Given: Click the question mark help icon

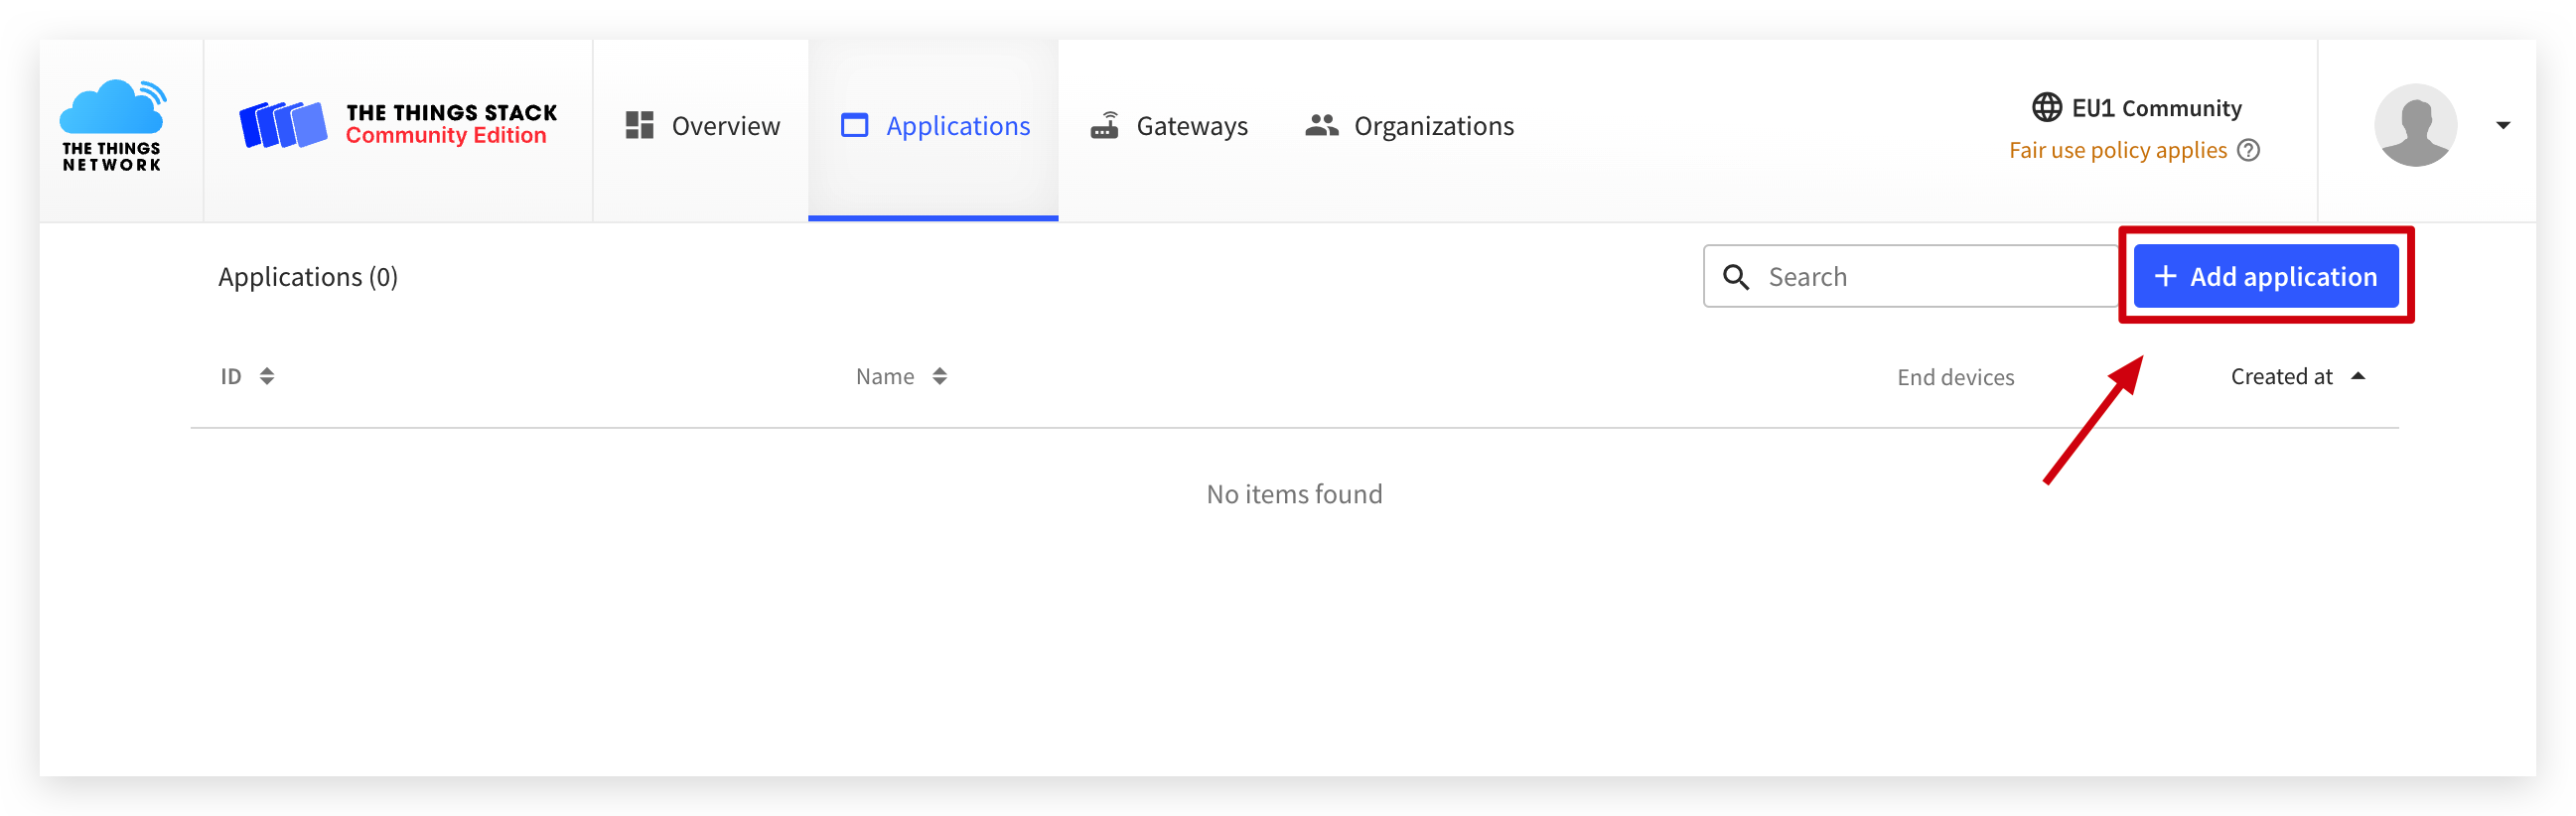Looking at the screenshot, I should (2248, 150).
